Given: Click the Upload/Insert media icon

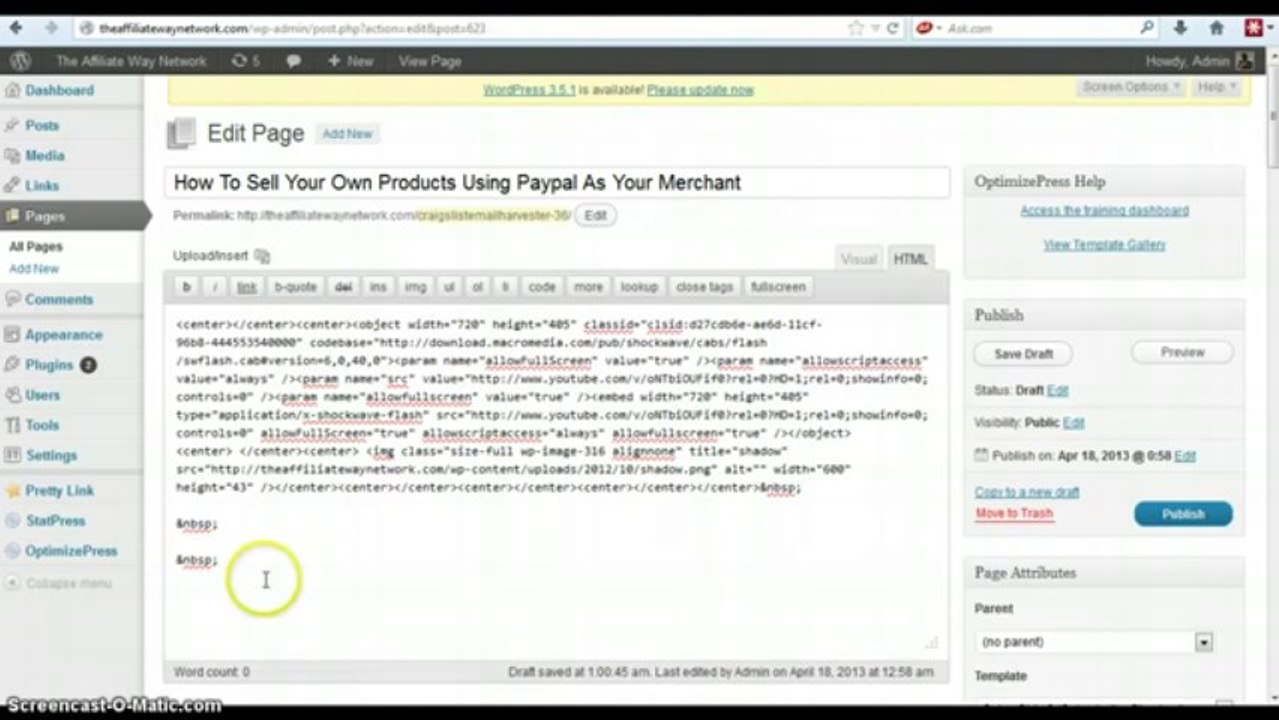Looking at the screenshot, I should (x=262, y=256).
